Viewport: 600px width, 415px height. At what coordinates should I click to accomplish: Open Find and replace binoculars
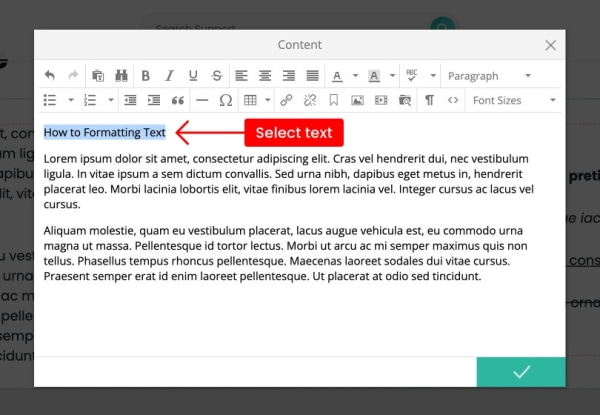(121, 76)
